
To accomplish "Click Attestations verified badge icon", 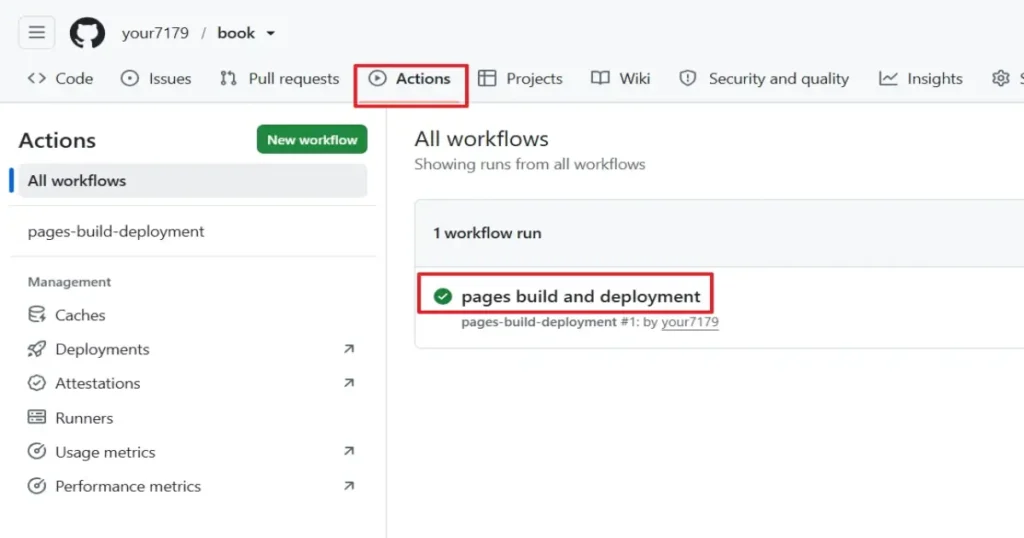I will [x=37, y=383].
